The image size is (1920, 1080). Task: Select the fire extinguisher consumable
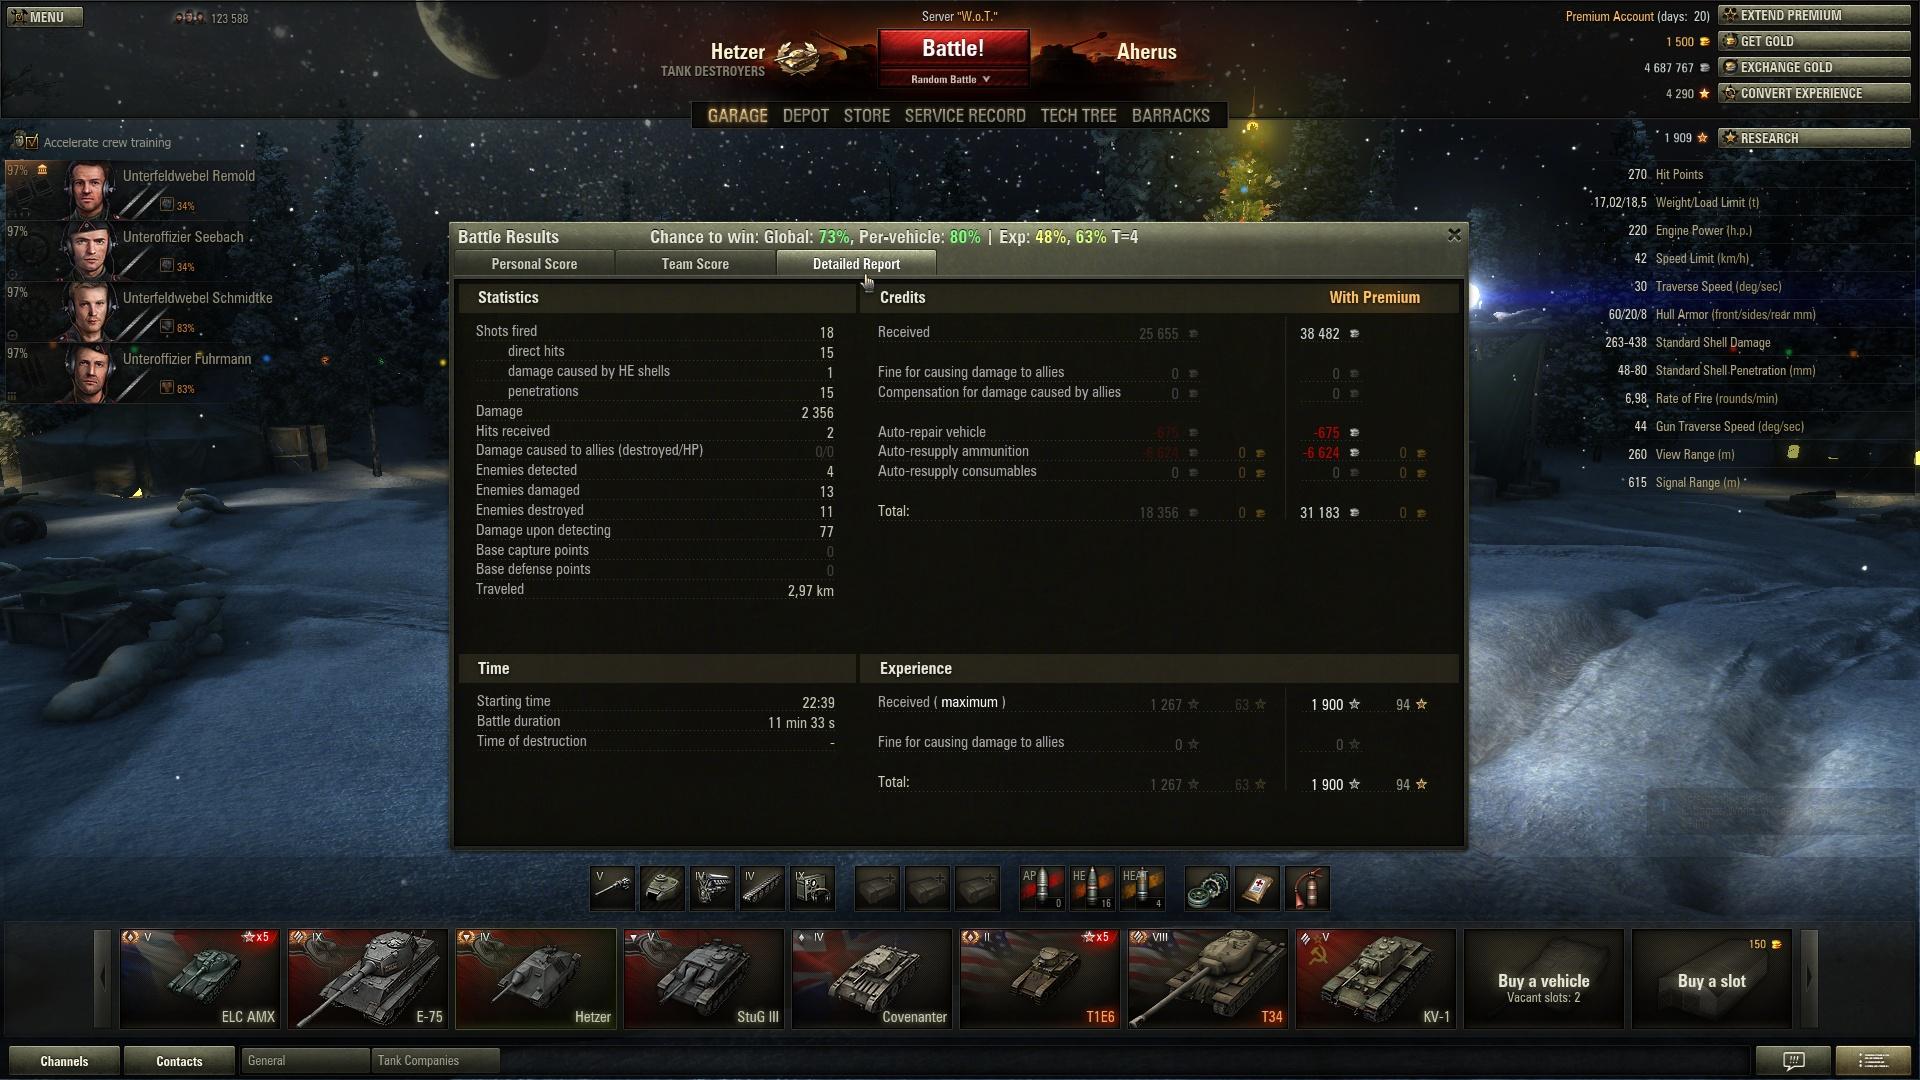[x=1307, y=888]
